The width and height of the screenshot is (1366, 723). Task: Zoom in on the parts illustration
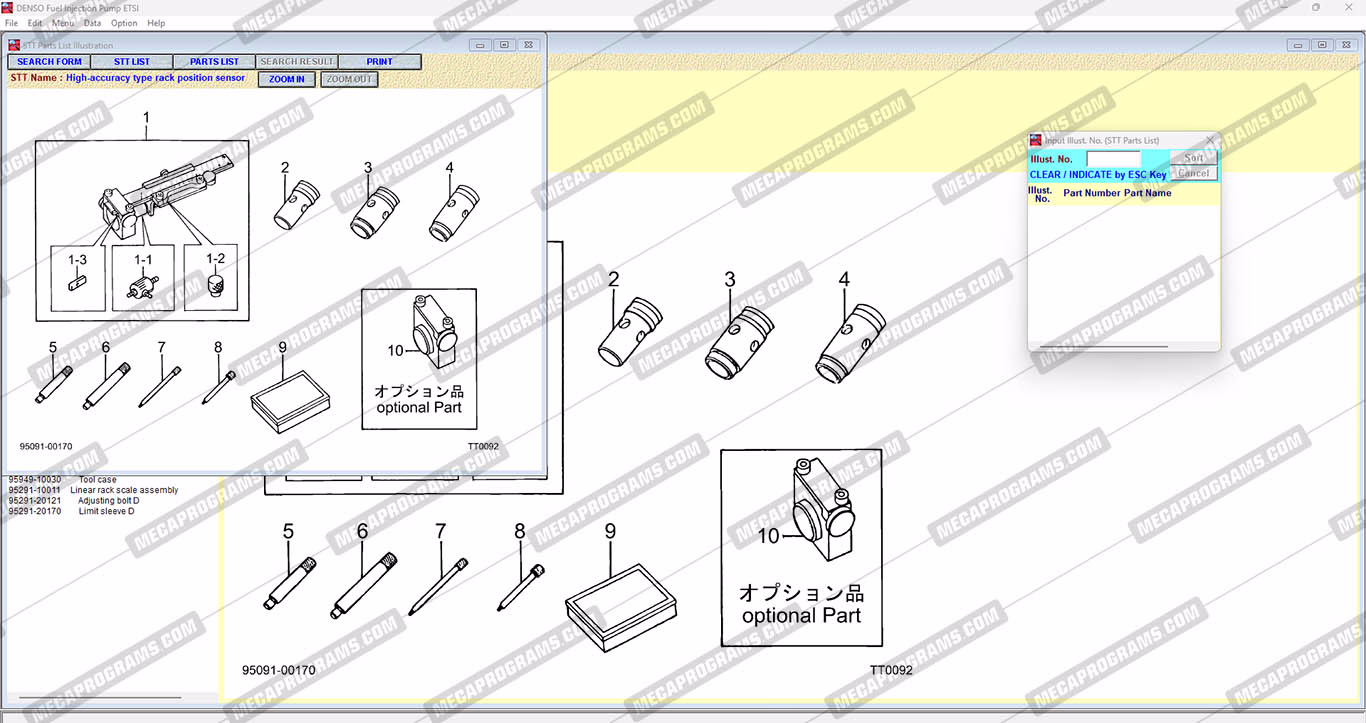coord(287,79)
